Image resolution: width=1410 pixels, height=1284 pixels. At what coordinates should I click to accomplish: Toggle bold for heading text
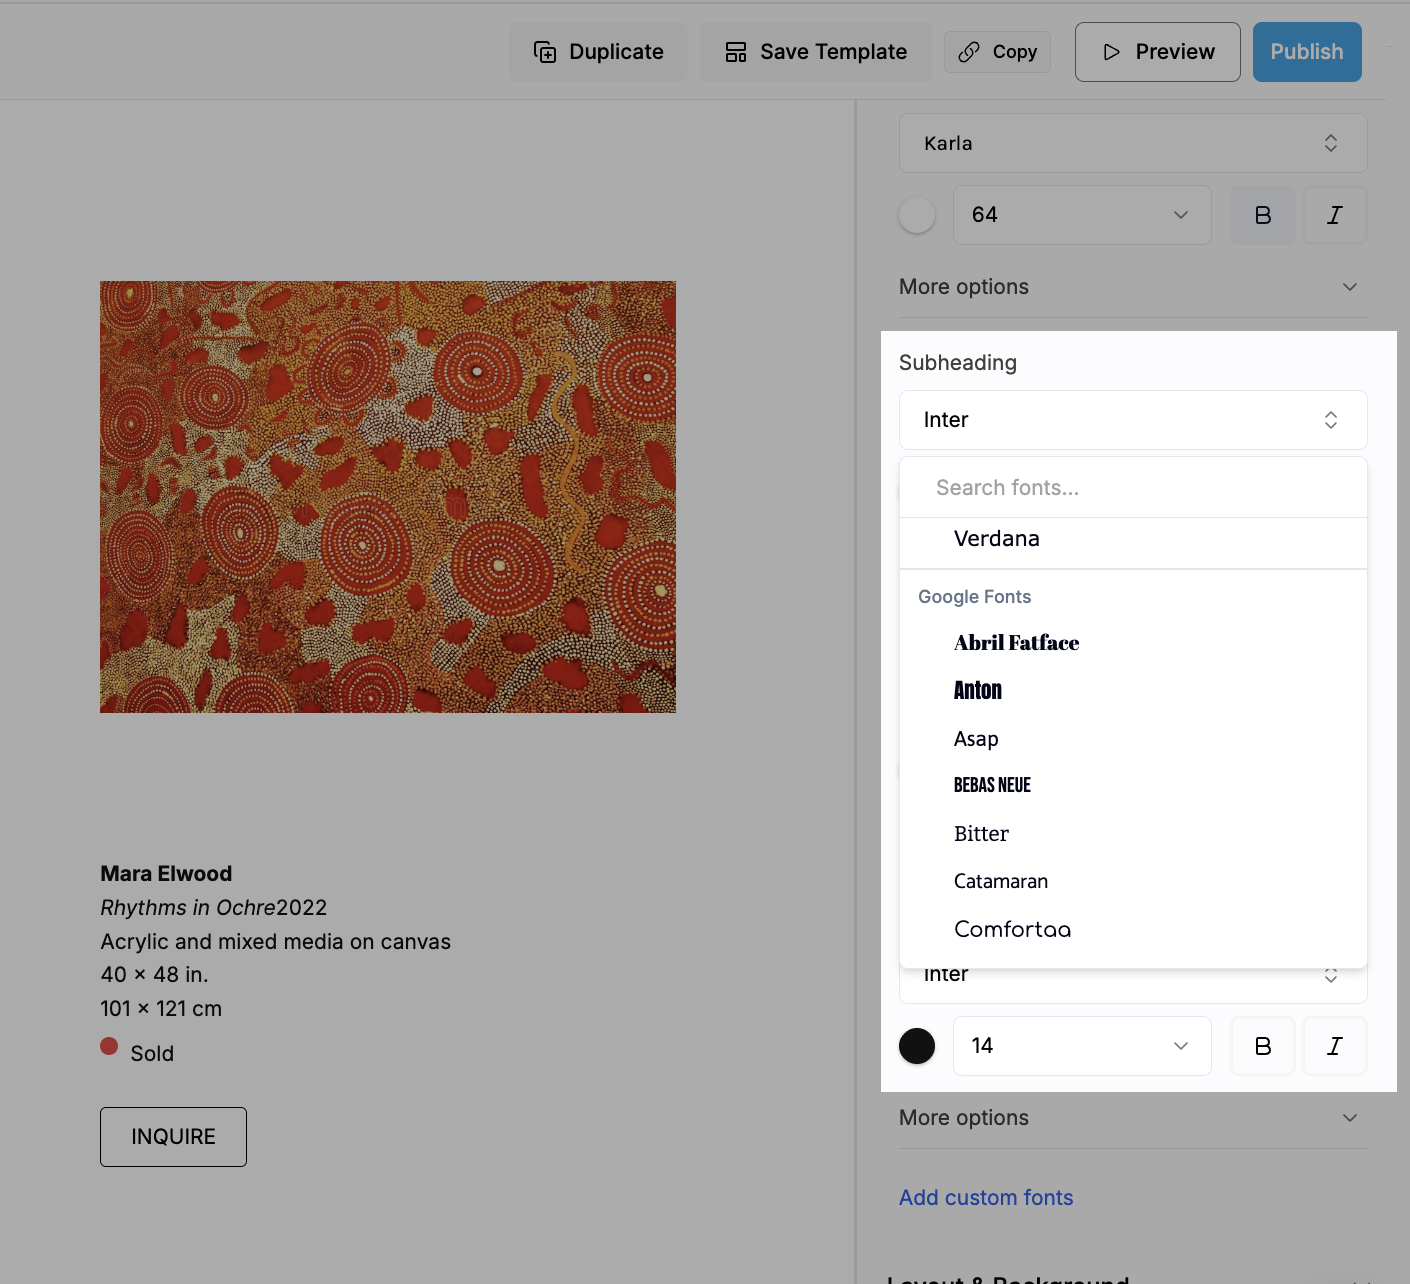1262,215
